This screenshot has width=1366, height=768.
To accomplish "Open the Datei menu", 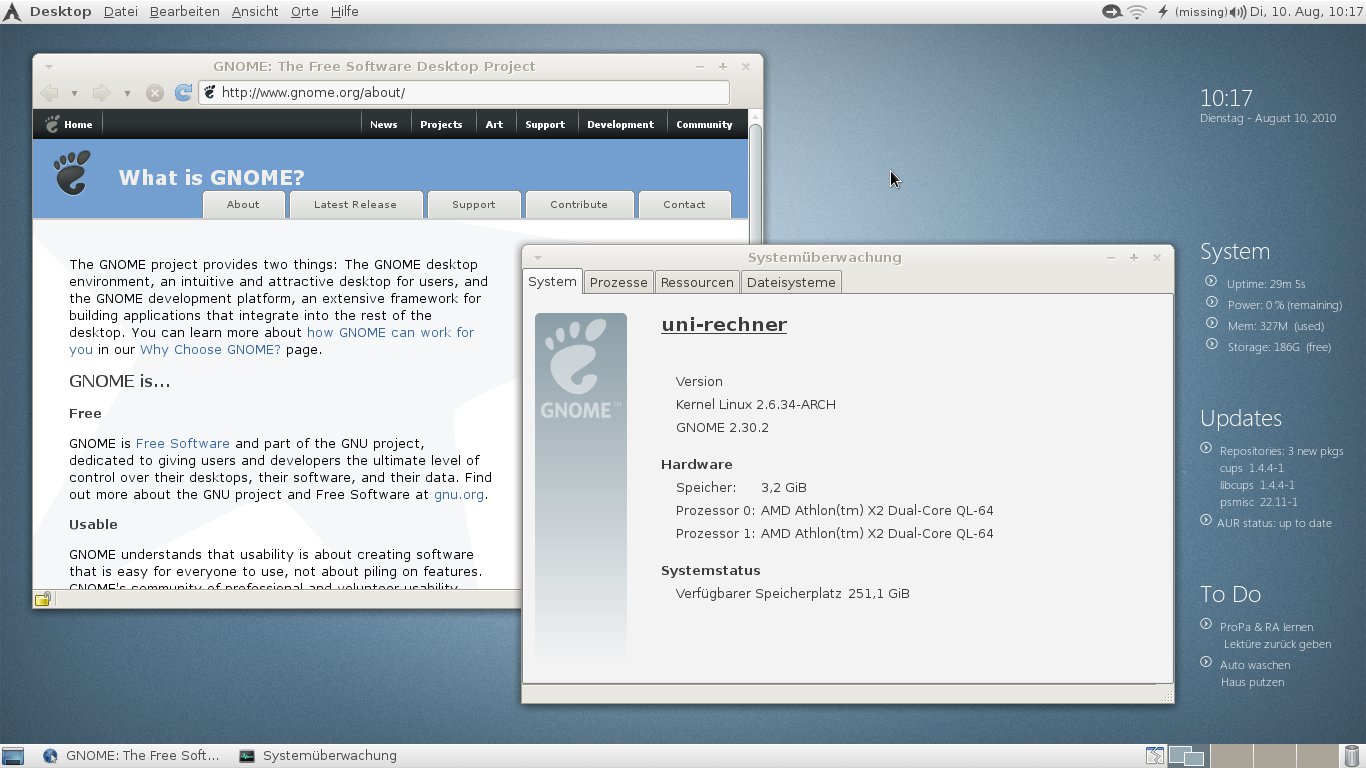I will [x=121, y=12].
